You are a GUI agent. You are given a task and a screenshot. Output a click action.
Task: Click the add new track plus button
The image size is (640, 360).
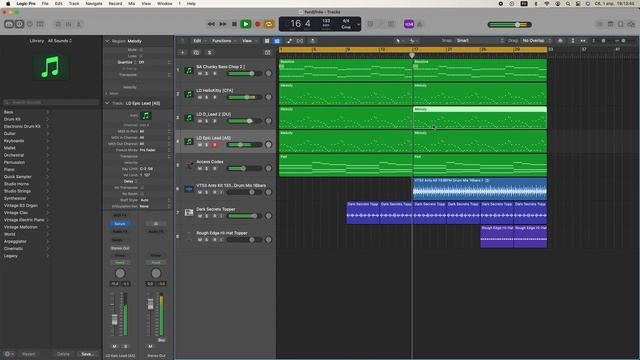pos(182,53)
